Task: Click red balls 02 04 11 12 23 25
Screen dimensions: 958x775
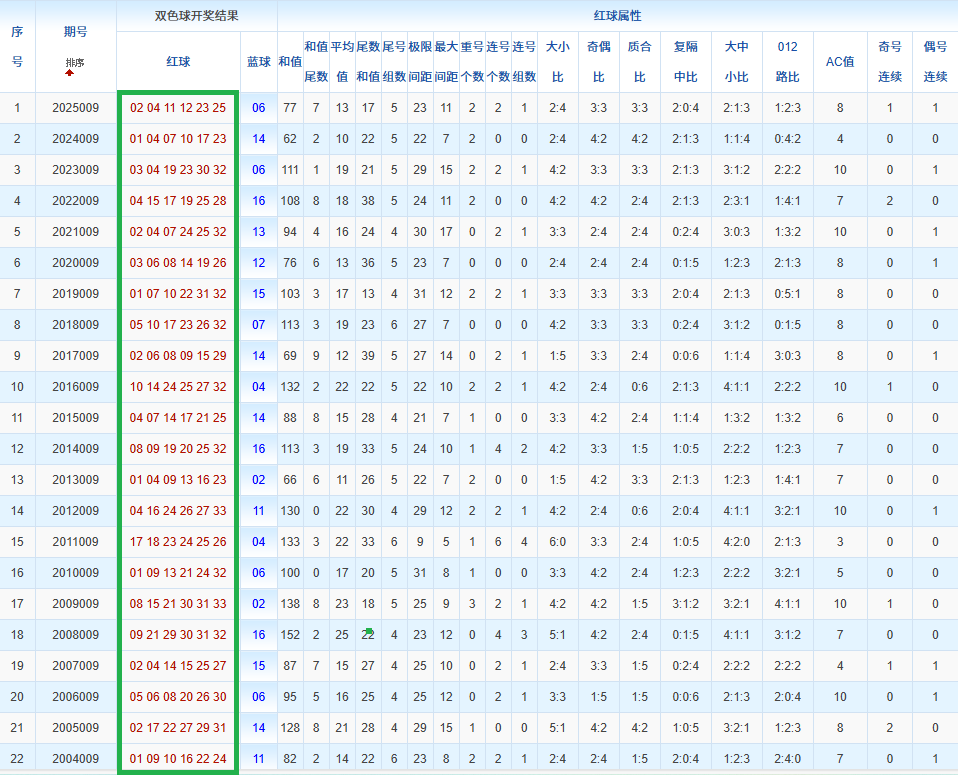Action: [178, 108]
